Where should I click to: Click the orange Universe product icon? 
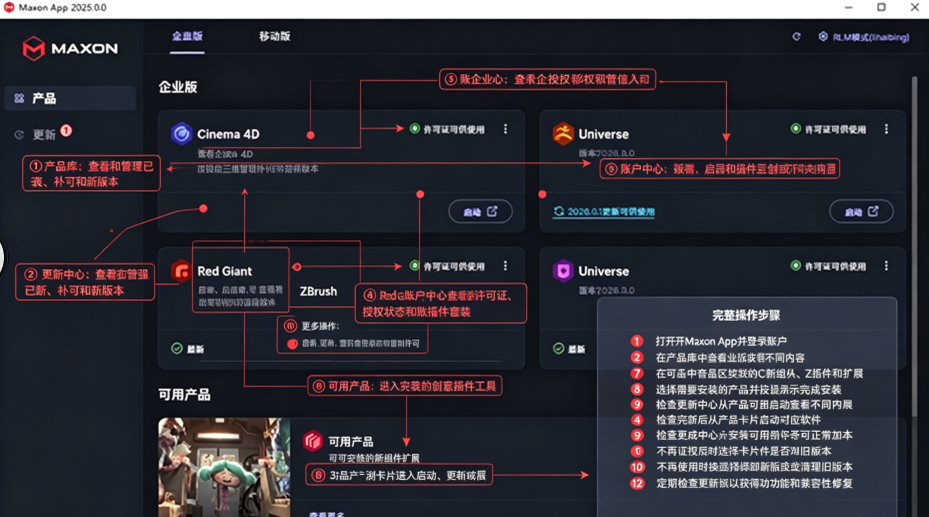[563, 134]
